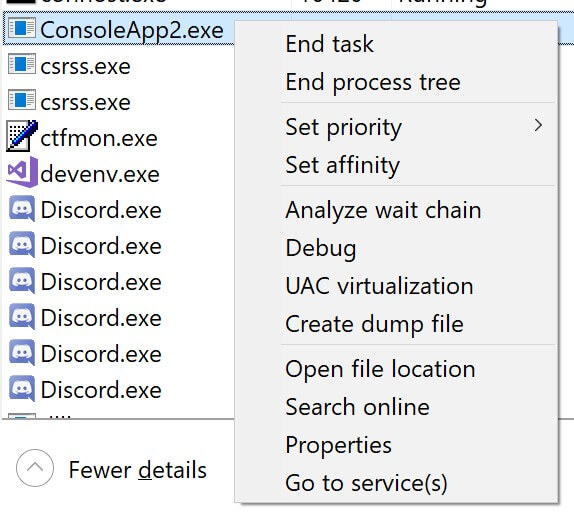Select devenv.exe process name

click(100, 174)
